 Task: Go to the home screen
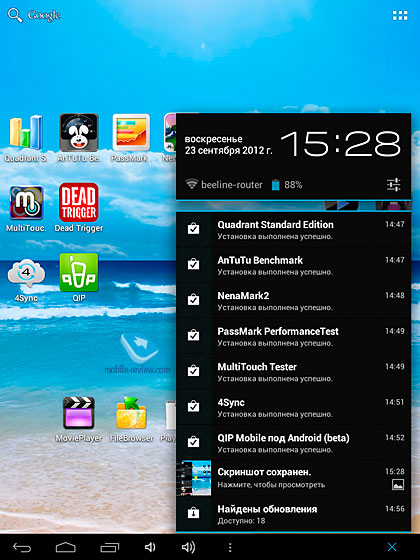click(66, 547)
